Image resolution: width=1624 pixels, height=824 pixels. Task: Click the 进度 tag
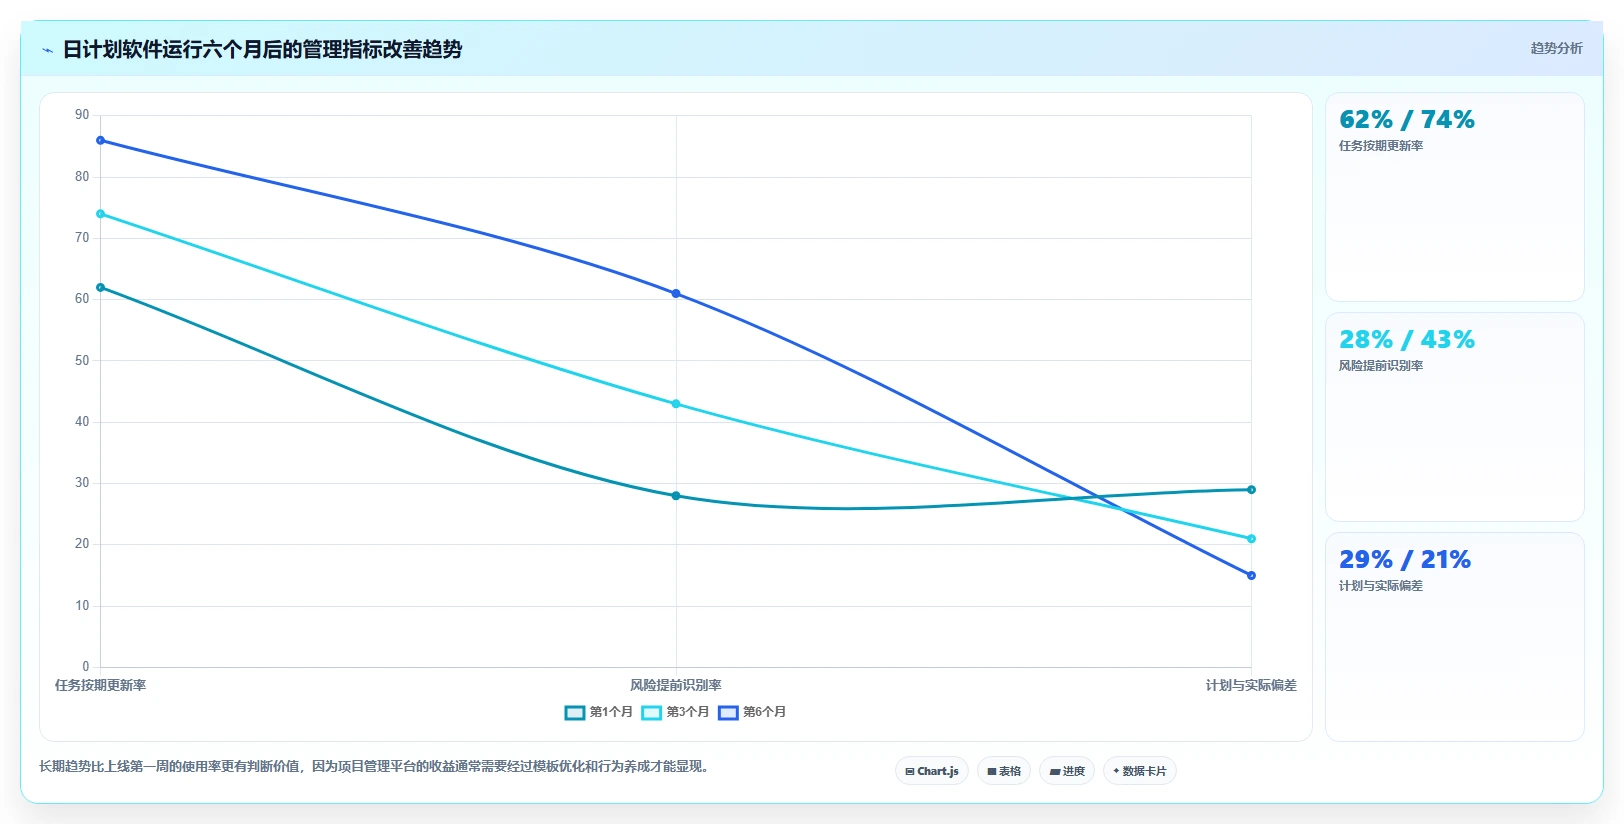[1067, 771]
